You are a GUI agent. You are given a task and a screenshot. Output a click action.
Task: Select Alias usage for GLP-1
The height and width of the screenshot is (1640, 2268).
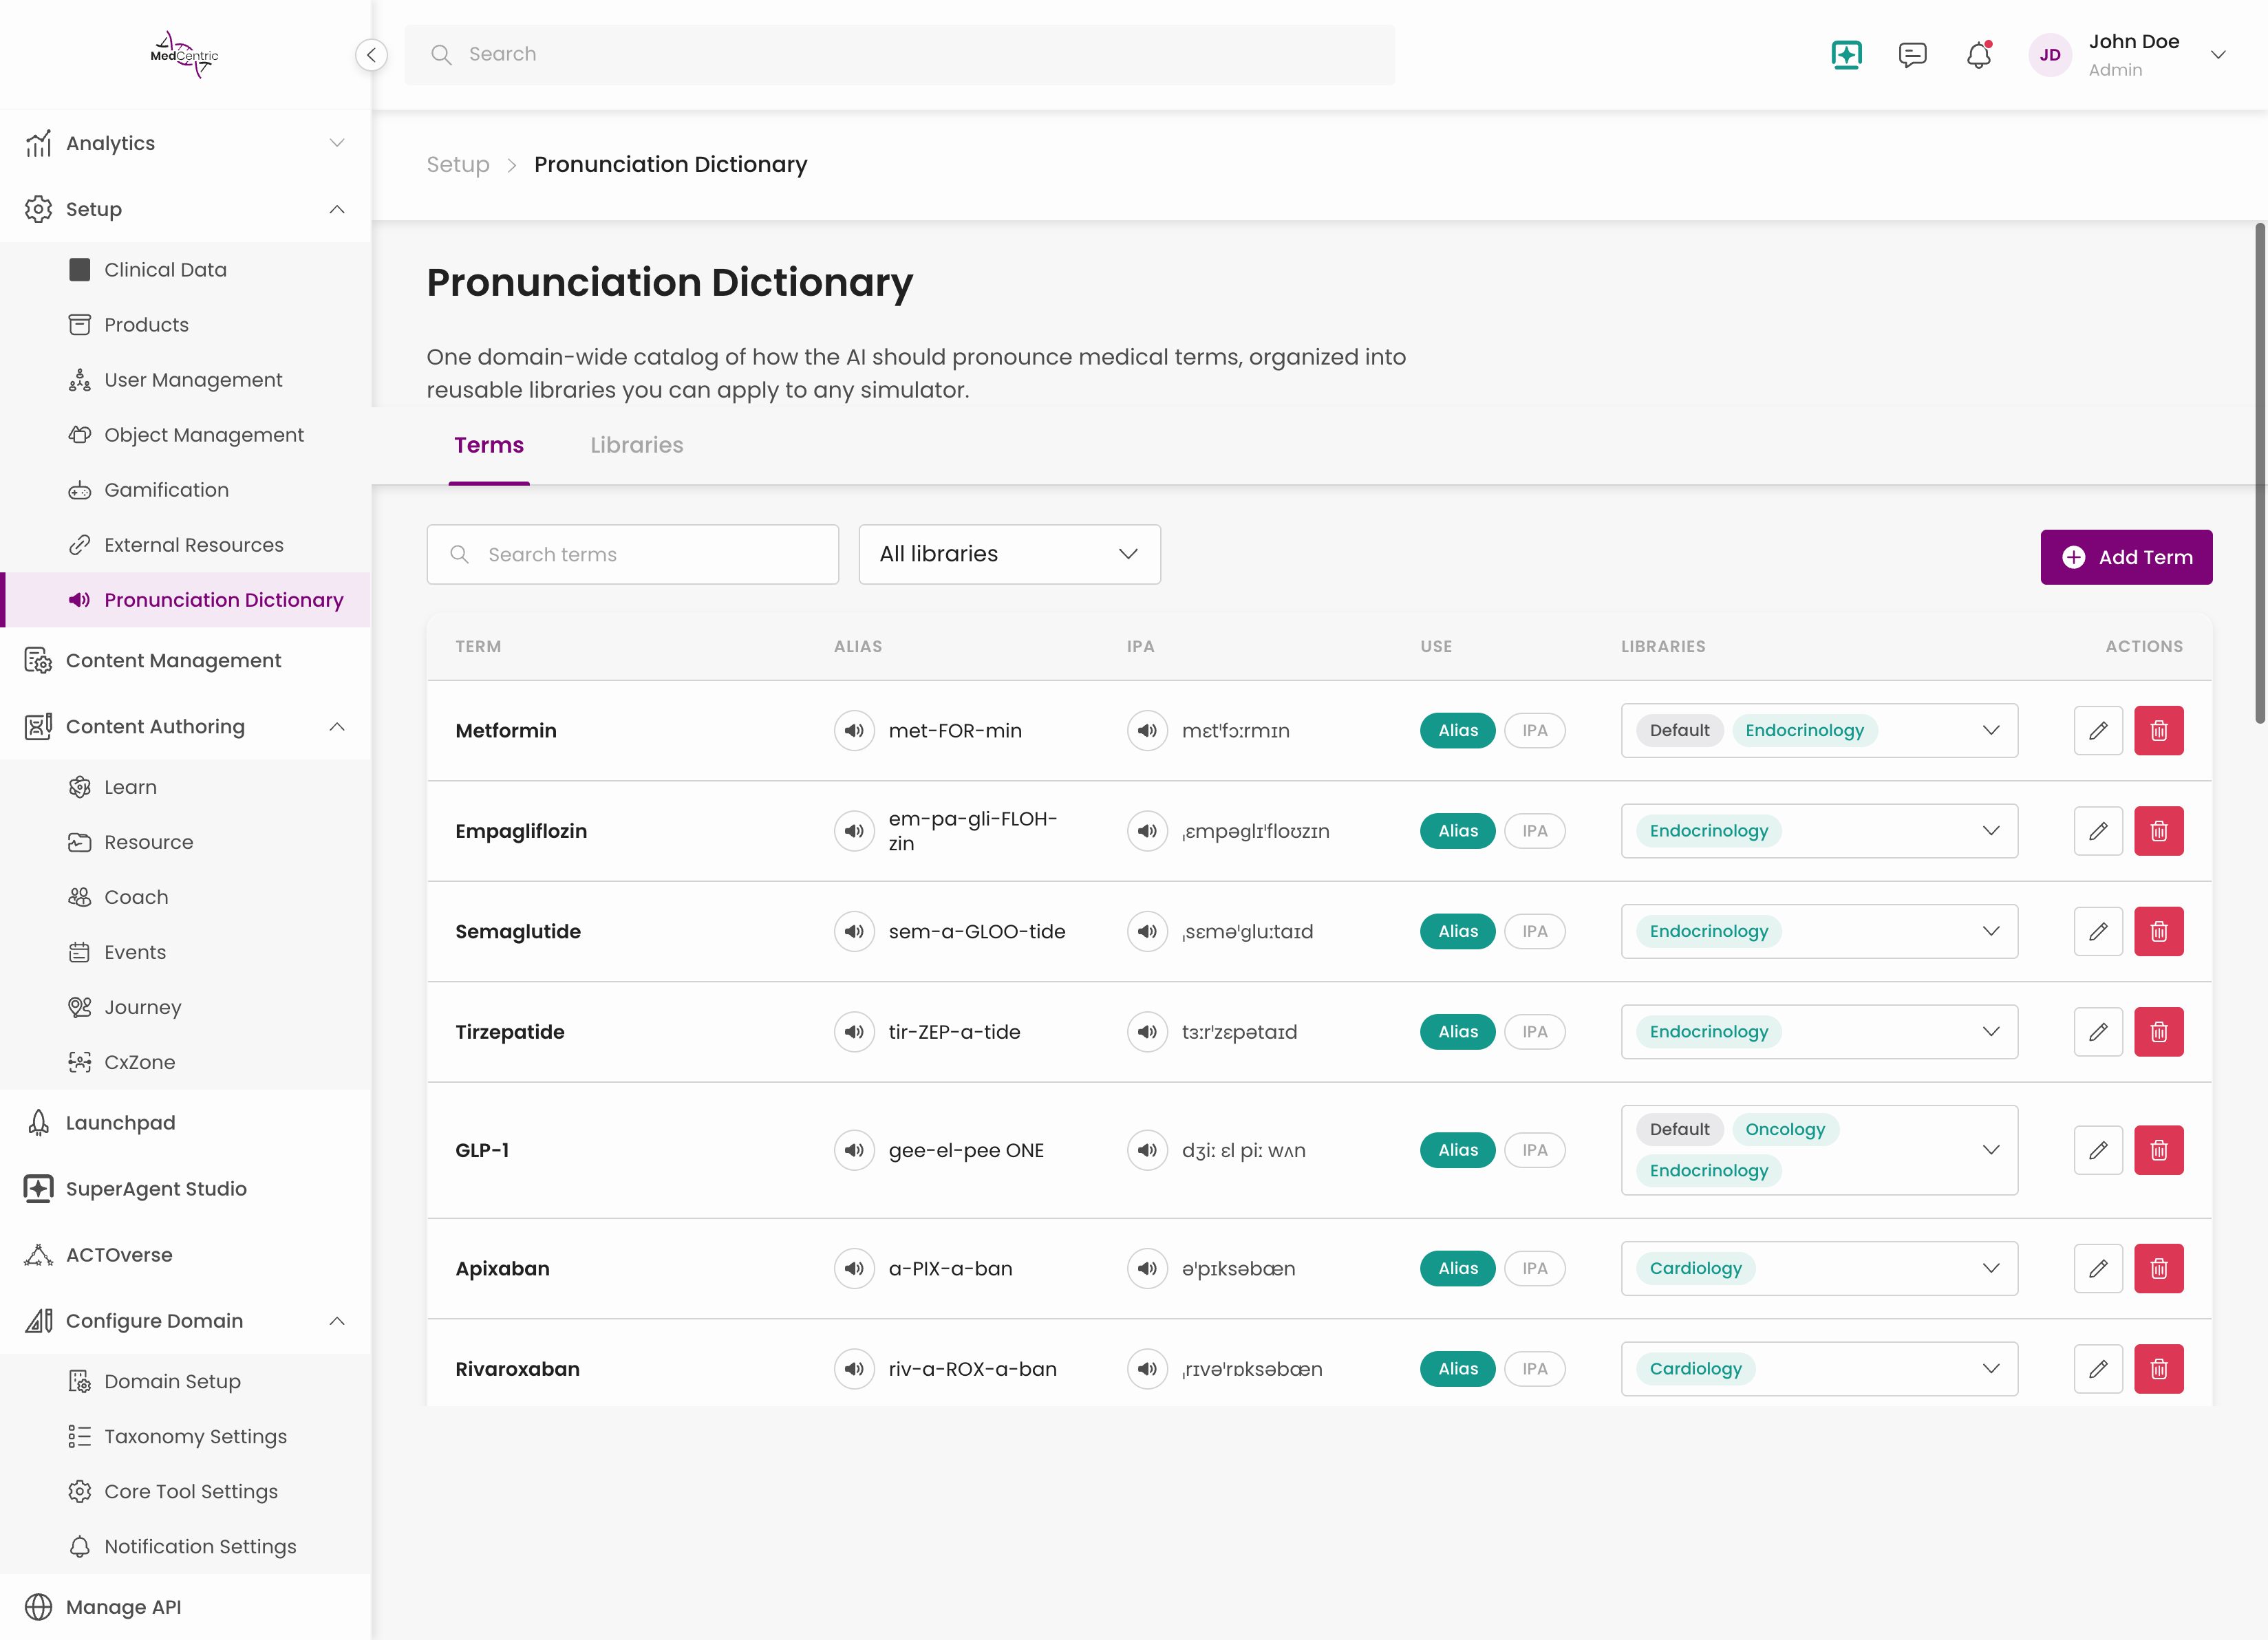point(1457,1150)
